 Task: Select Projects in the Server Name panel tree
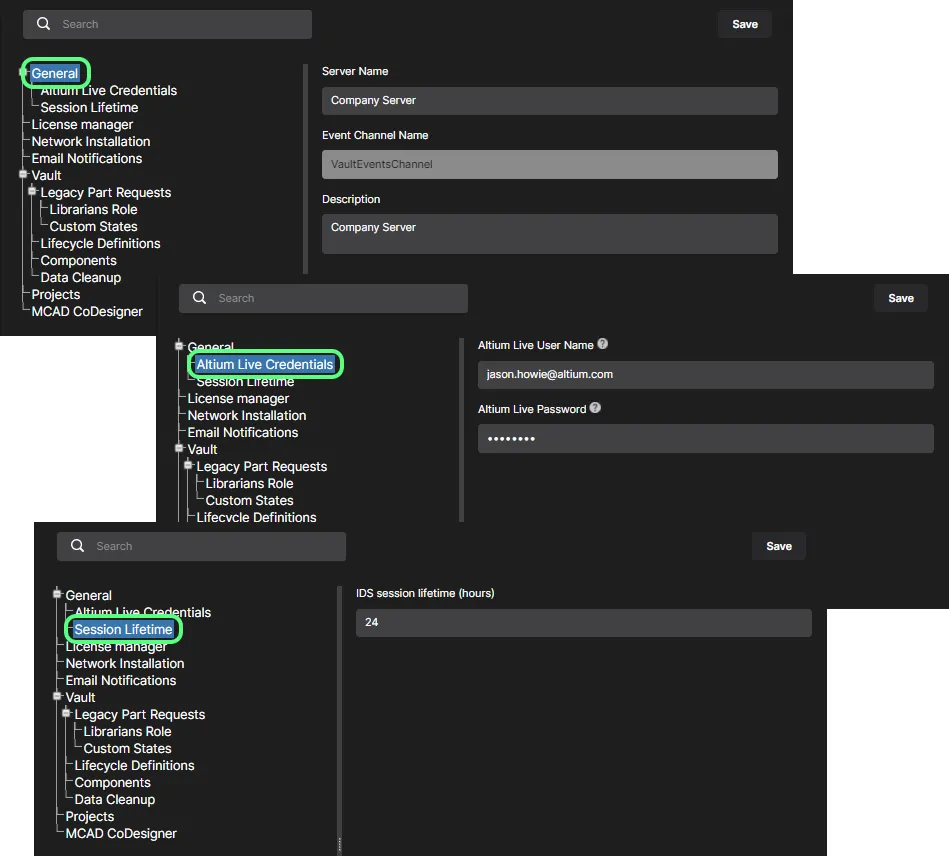[56, 294]
